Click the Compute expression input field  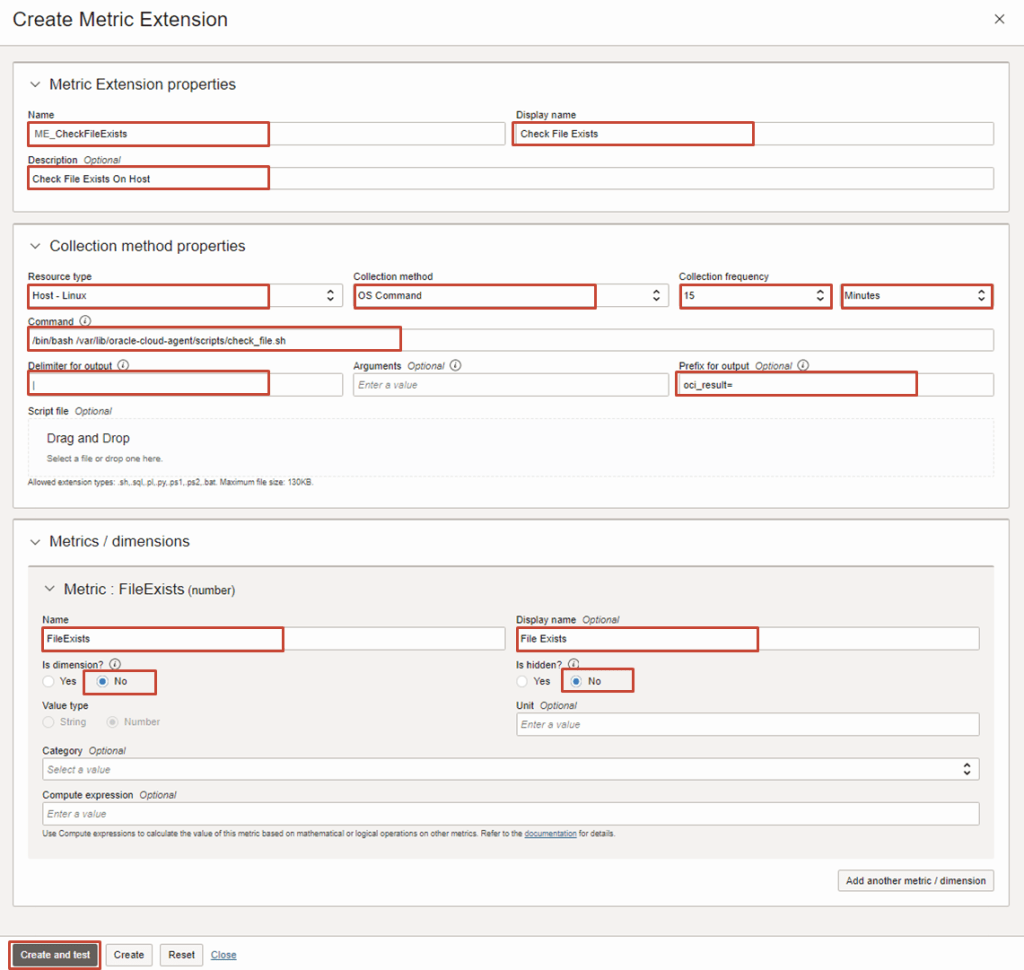click(x=510, y=814)
